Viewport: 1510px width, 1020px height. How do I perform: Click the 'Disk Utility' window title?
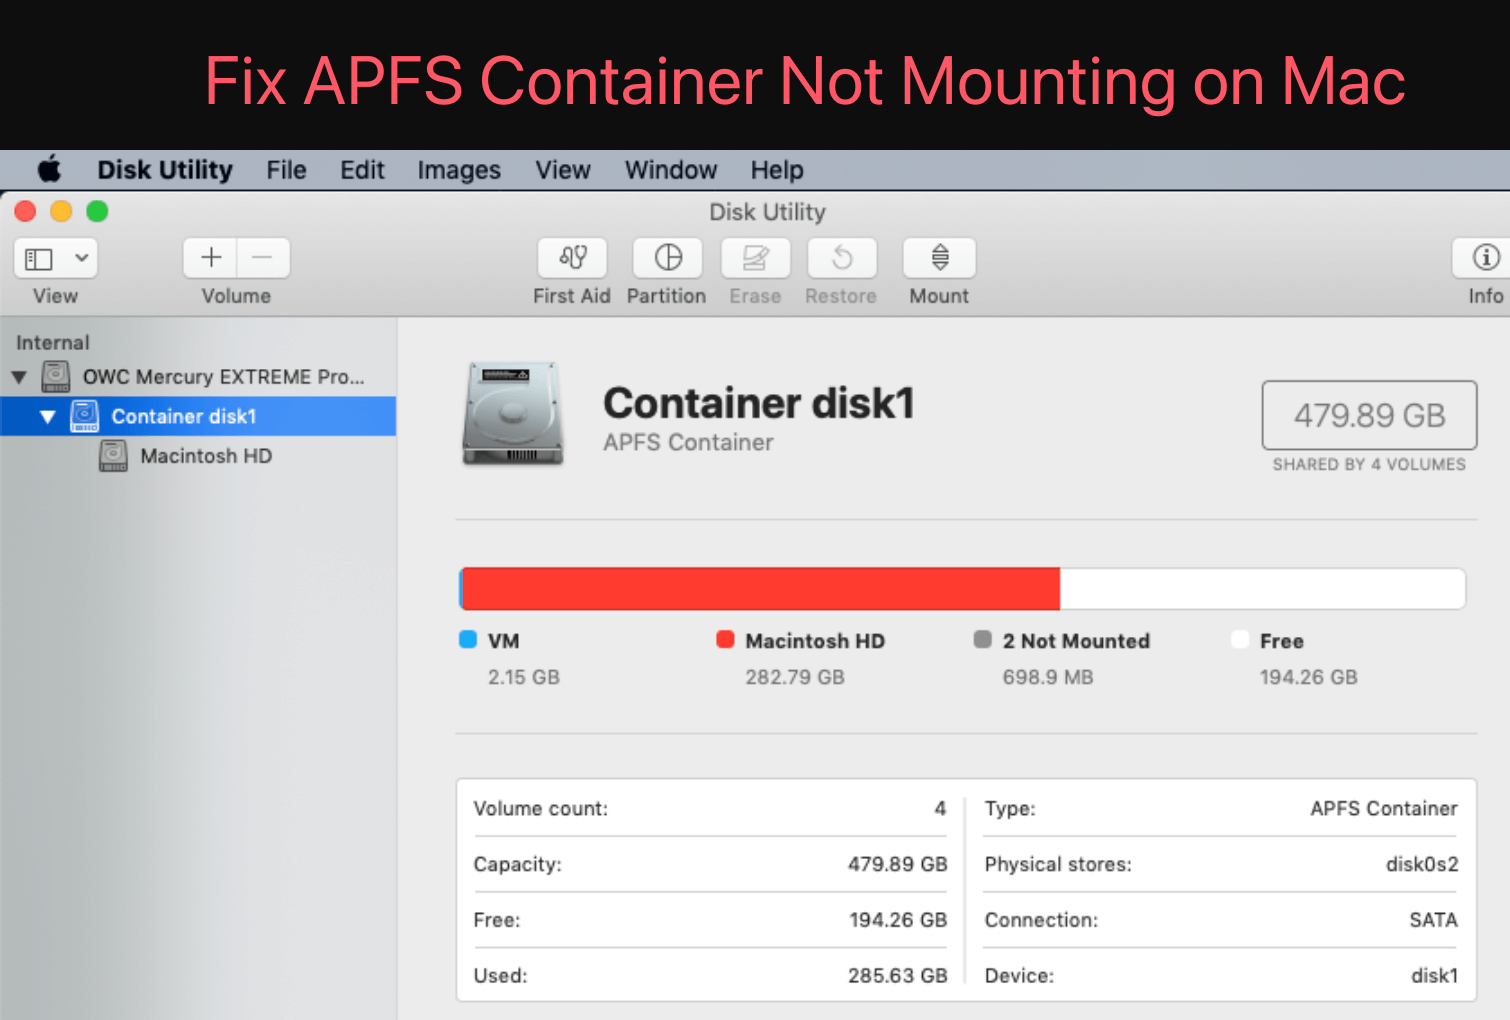(768, 212)
